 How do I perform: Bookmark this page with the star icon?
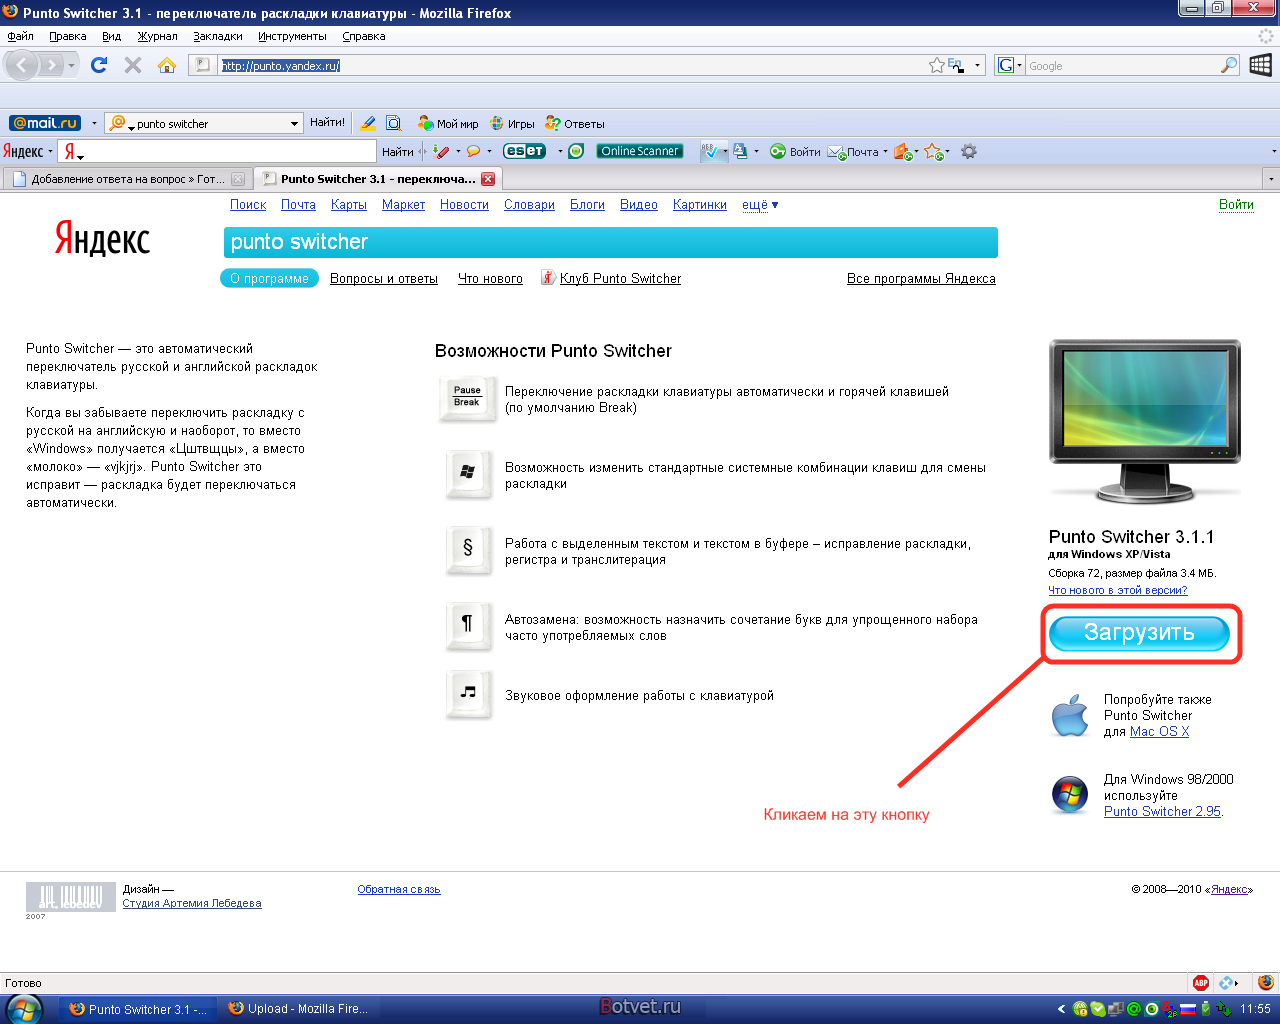937,65
